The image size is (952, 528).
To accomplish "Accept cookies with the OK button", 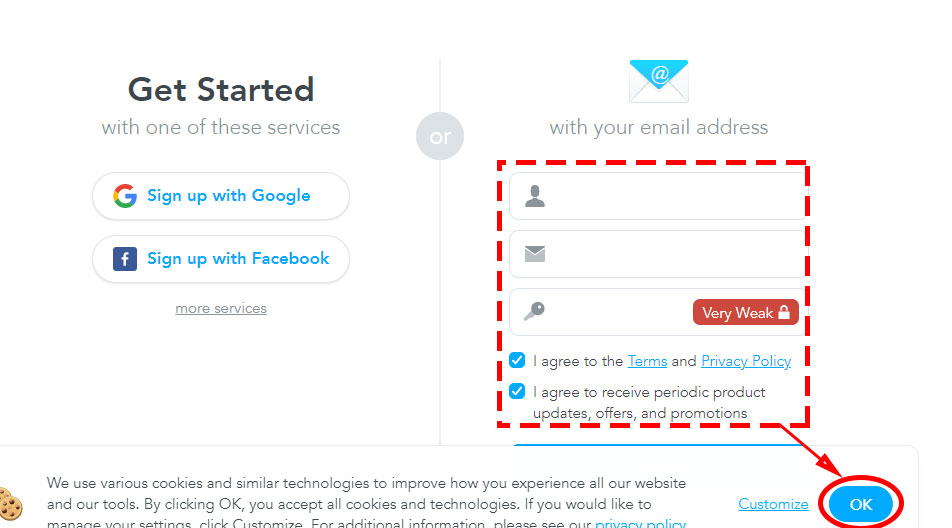I will pyautogui.click(x=860, y=505).
